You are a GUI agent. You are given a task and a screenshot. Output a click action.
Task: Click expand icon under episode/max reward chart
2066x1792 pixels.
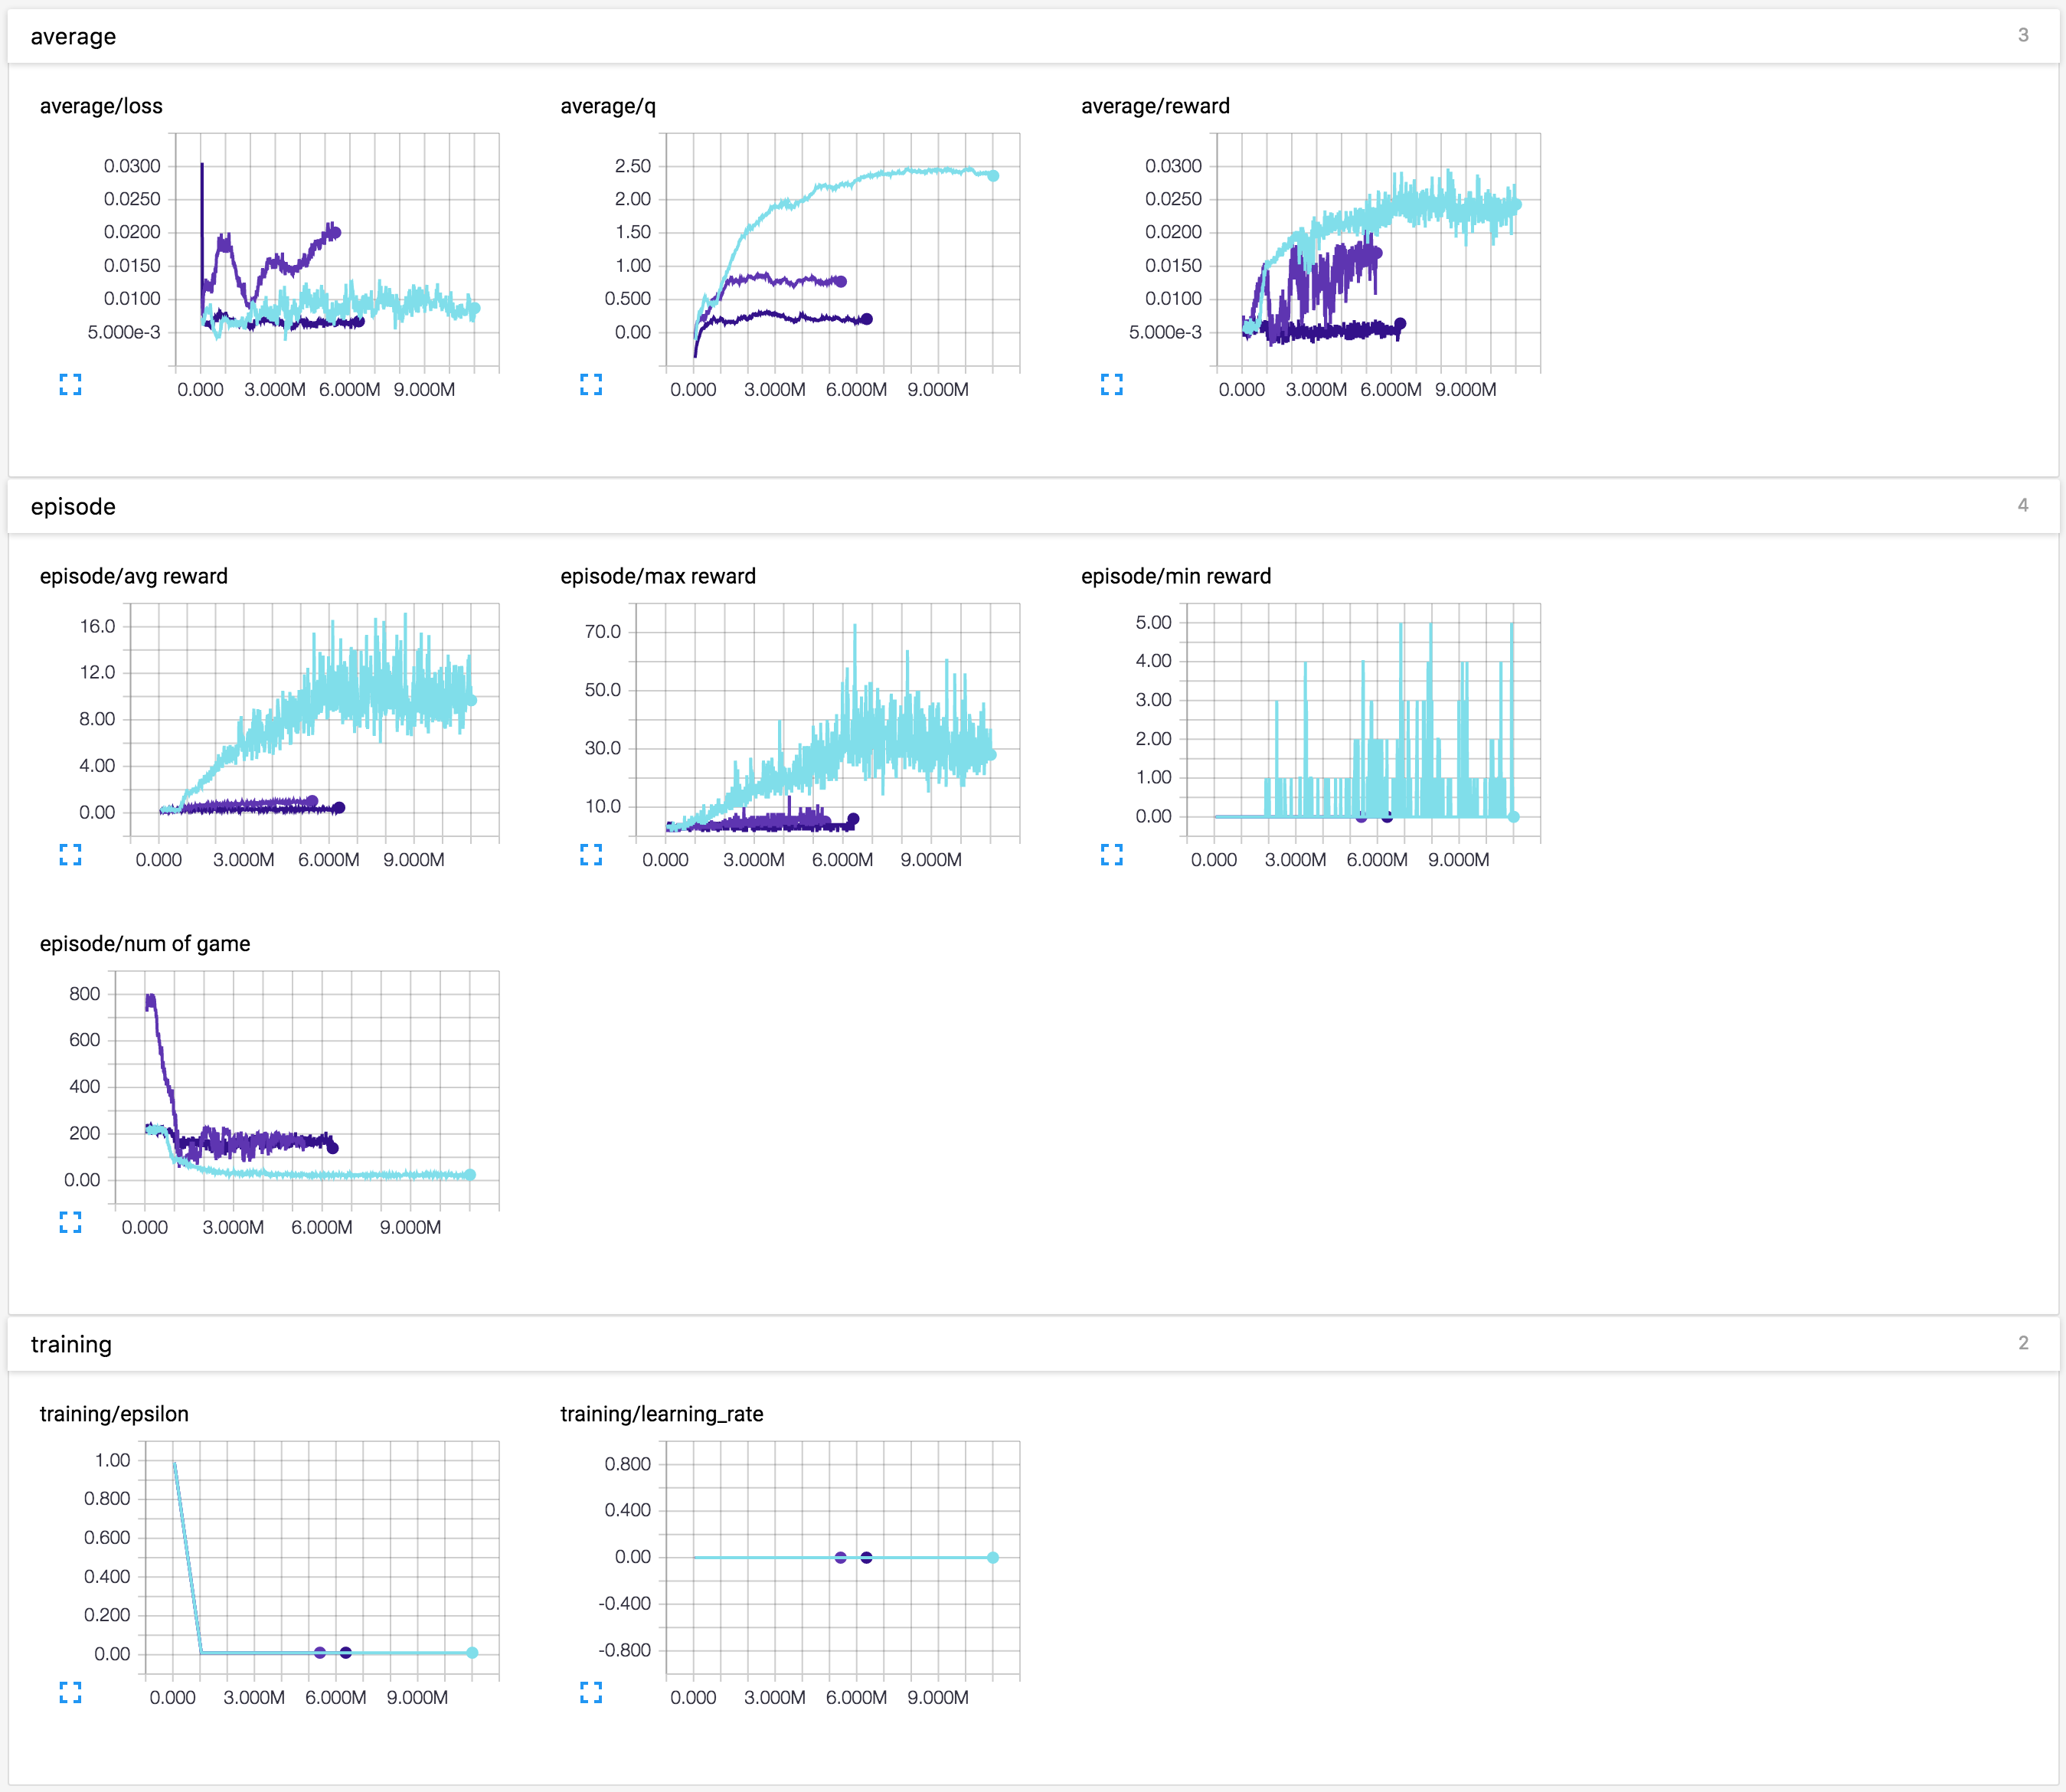coord(591,854)
